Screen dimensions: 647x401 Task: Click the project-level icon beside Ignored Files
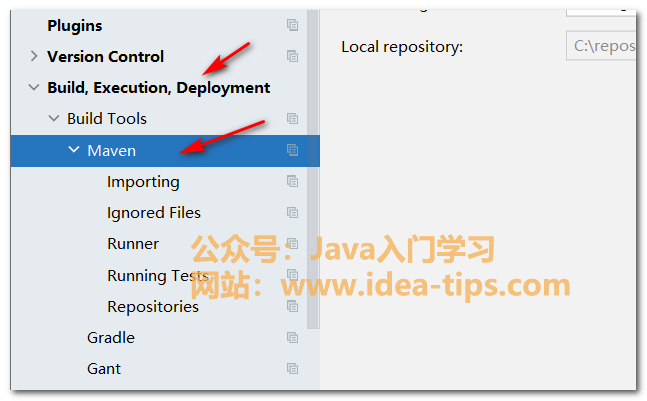[292, 213]
